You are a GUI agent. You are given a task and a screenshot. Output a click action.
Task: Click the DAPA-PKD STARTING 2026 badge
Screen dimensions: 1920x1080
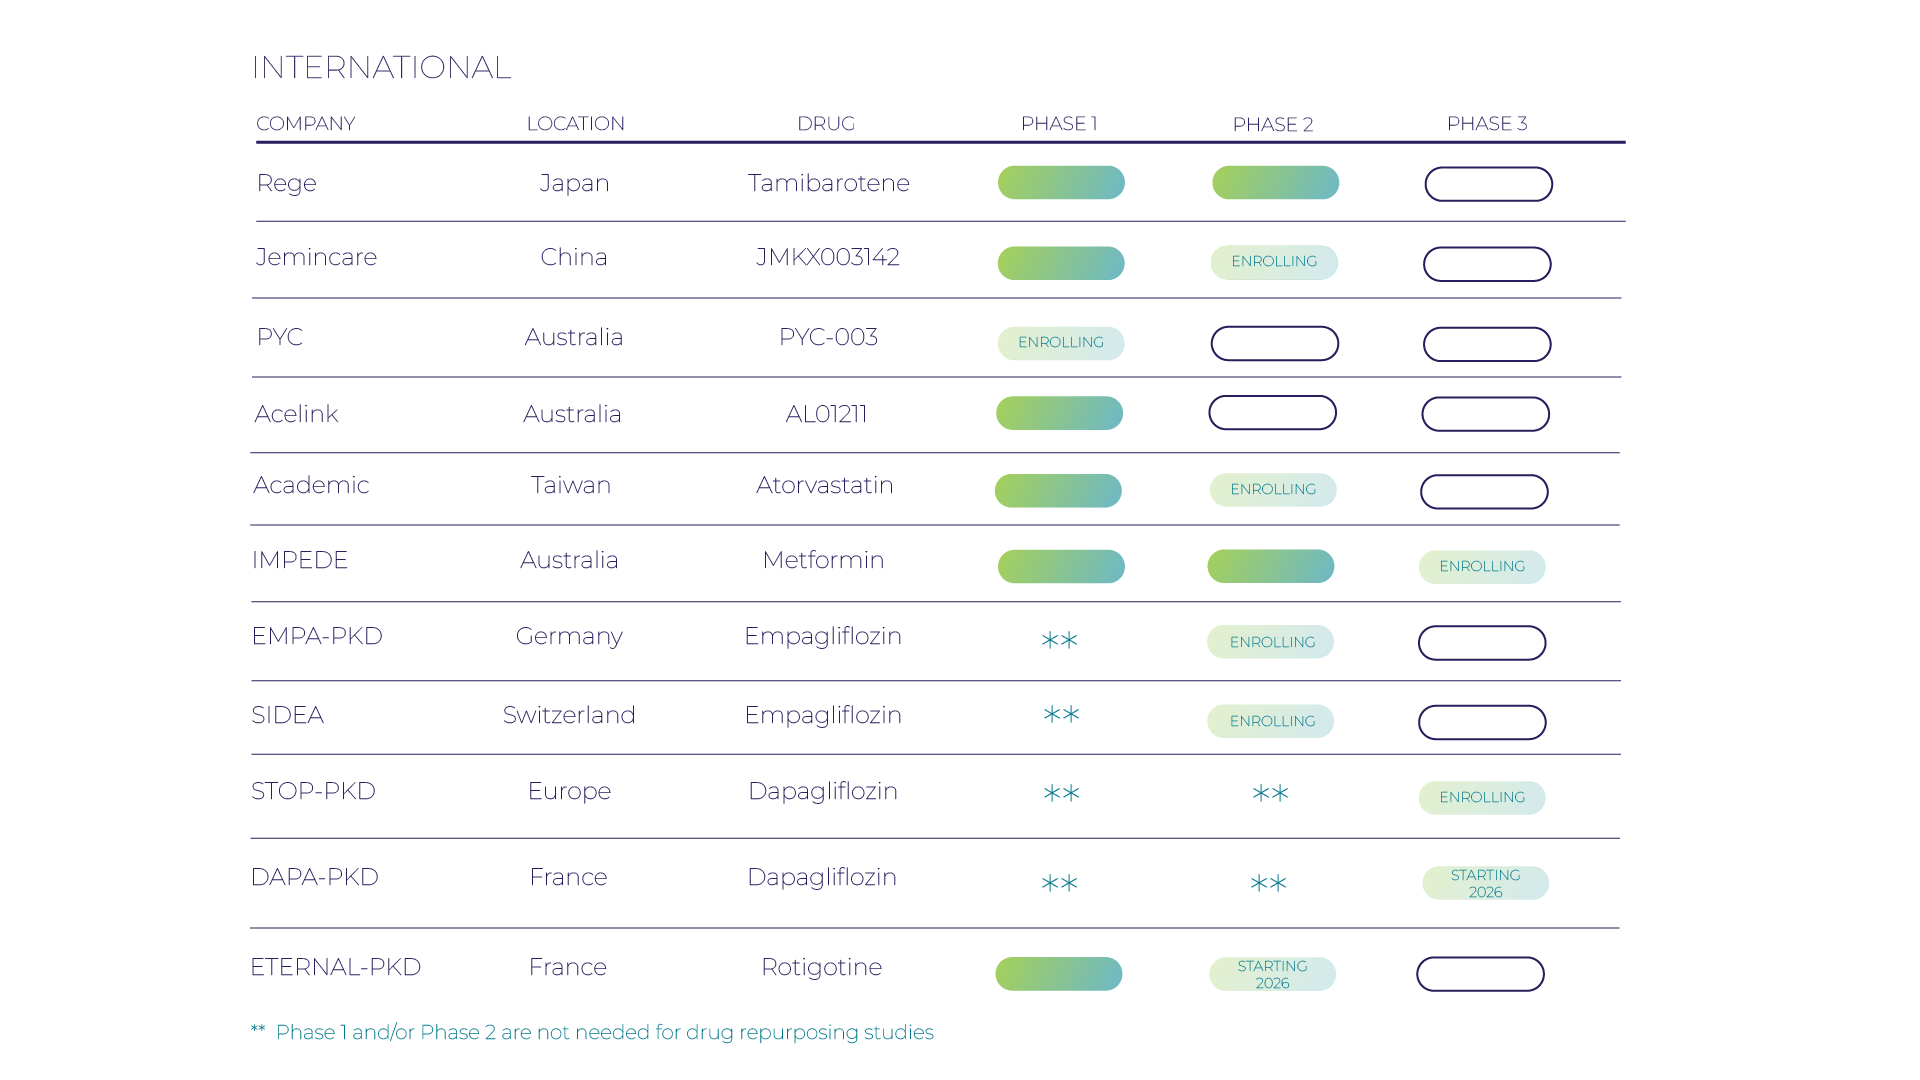(1485, 883)
